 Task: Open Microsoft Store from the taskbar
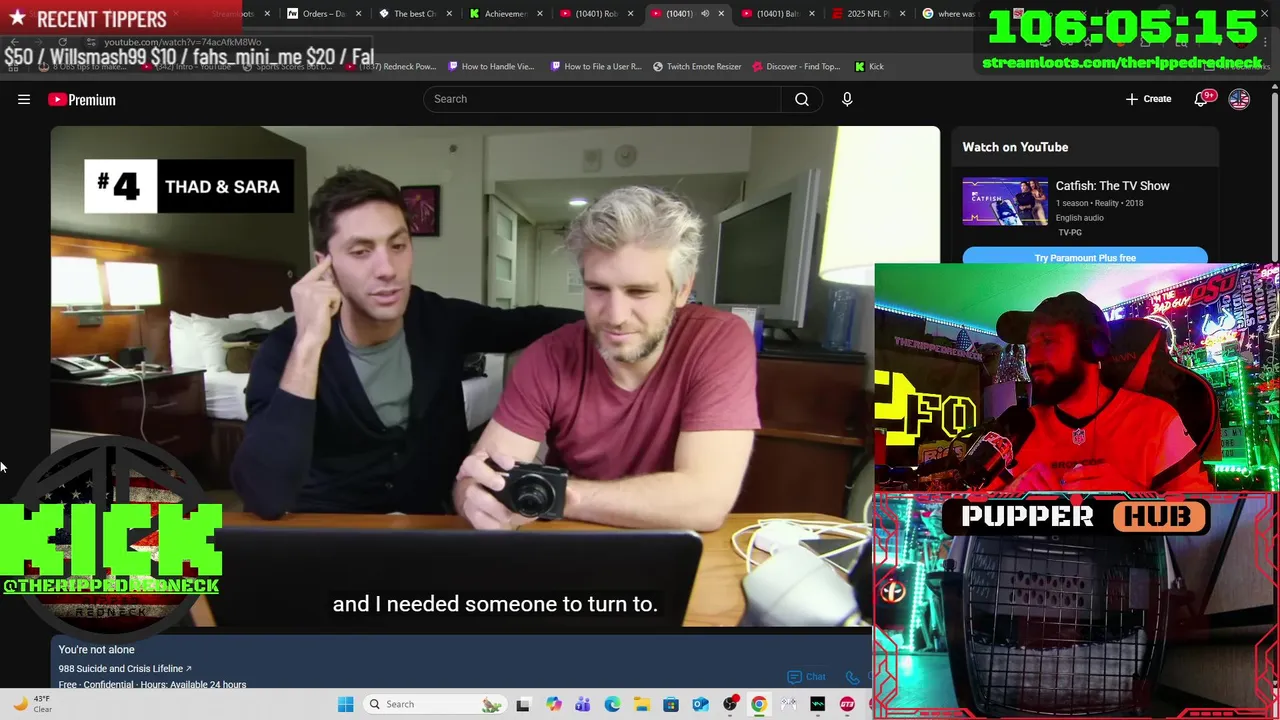(x=671, y=704)
